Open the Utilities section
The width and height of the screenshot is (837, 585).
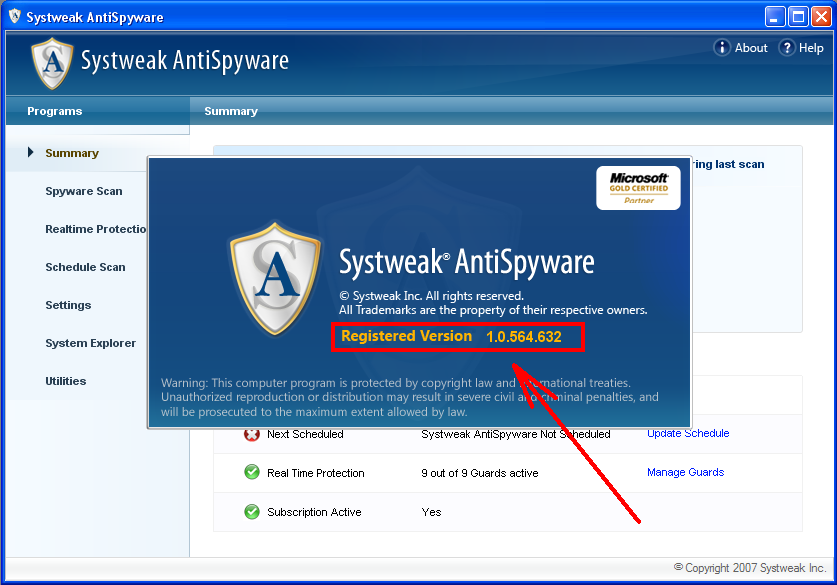coord(66,381)
